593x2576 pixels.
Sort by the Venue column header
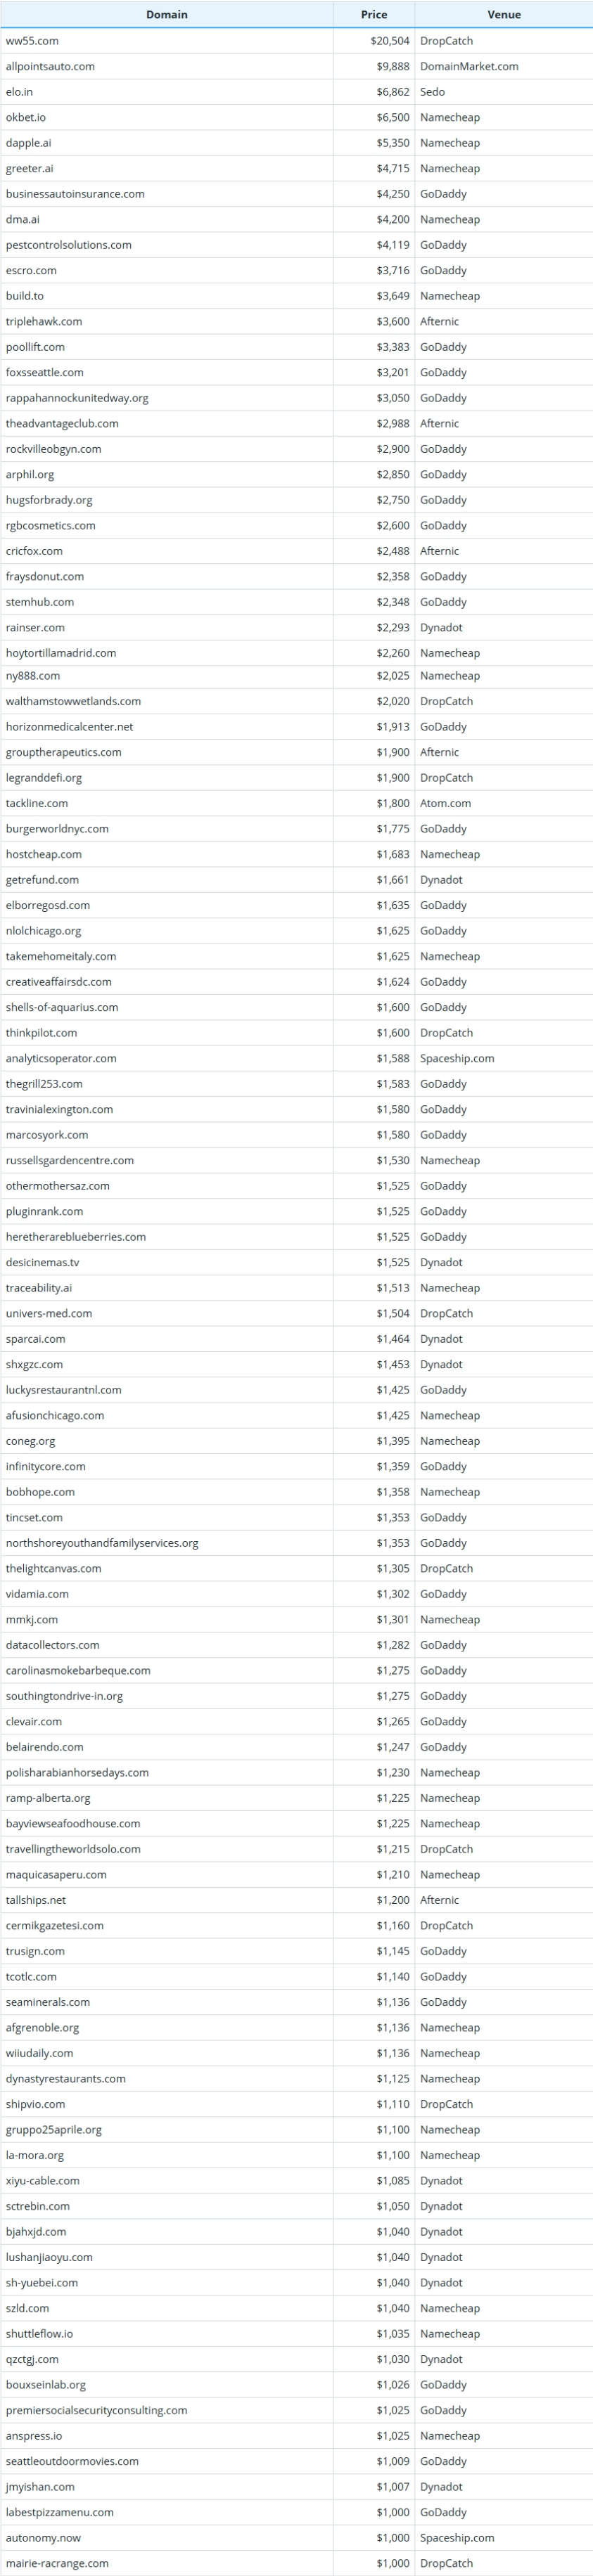(x=504, y=14)
